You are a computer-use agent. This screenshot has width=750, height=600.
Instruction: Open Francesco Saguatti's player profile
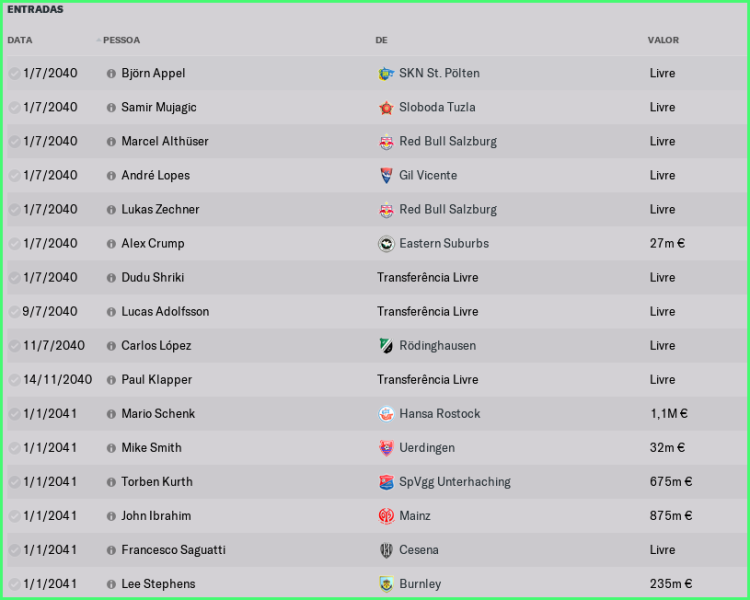point(173,549)
